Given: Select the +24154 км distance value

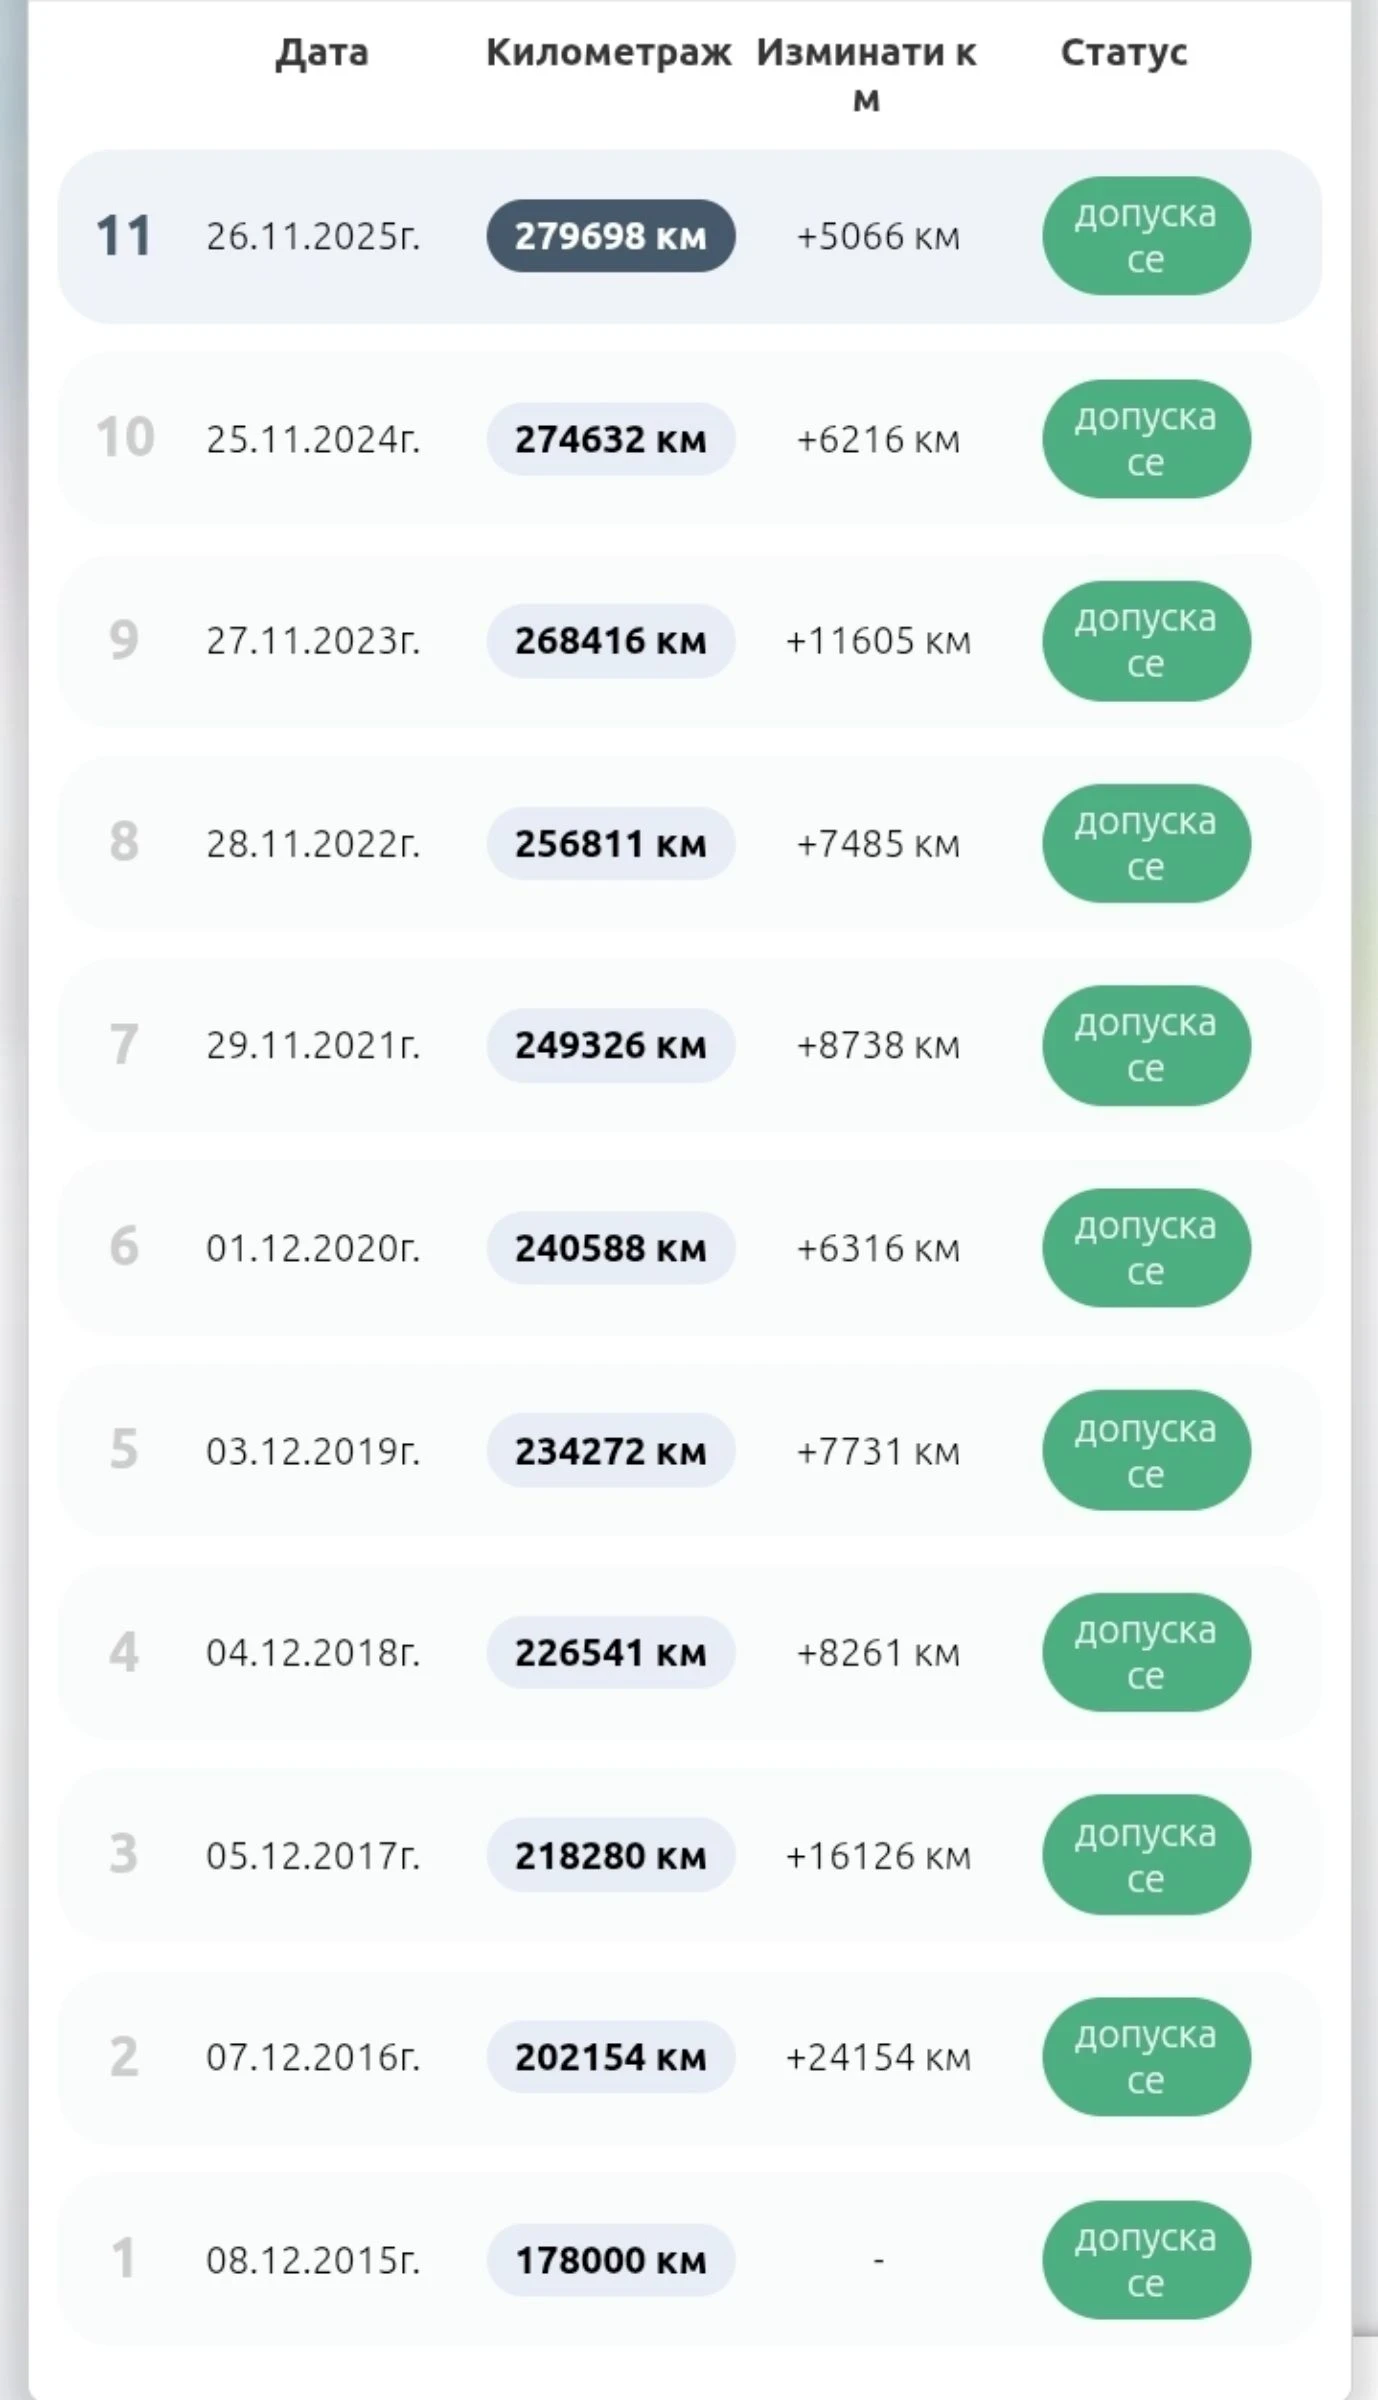Looking at the screenshot, I should 878,2058.
